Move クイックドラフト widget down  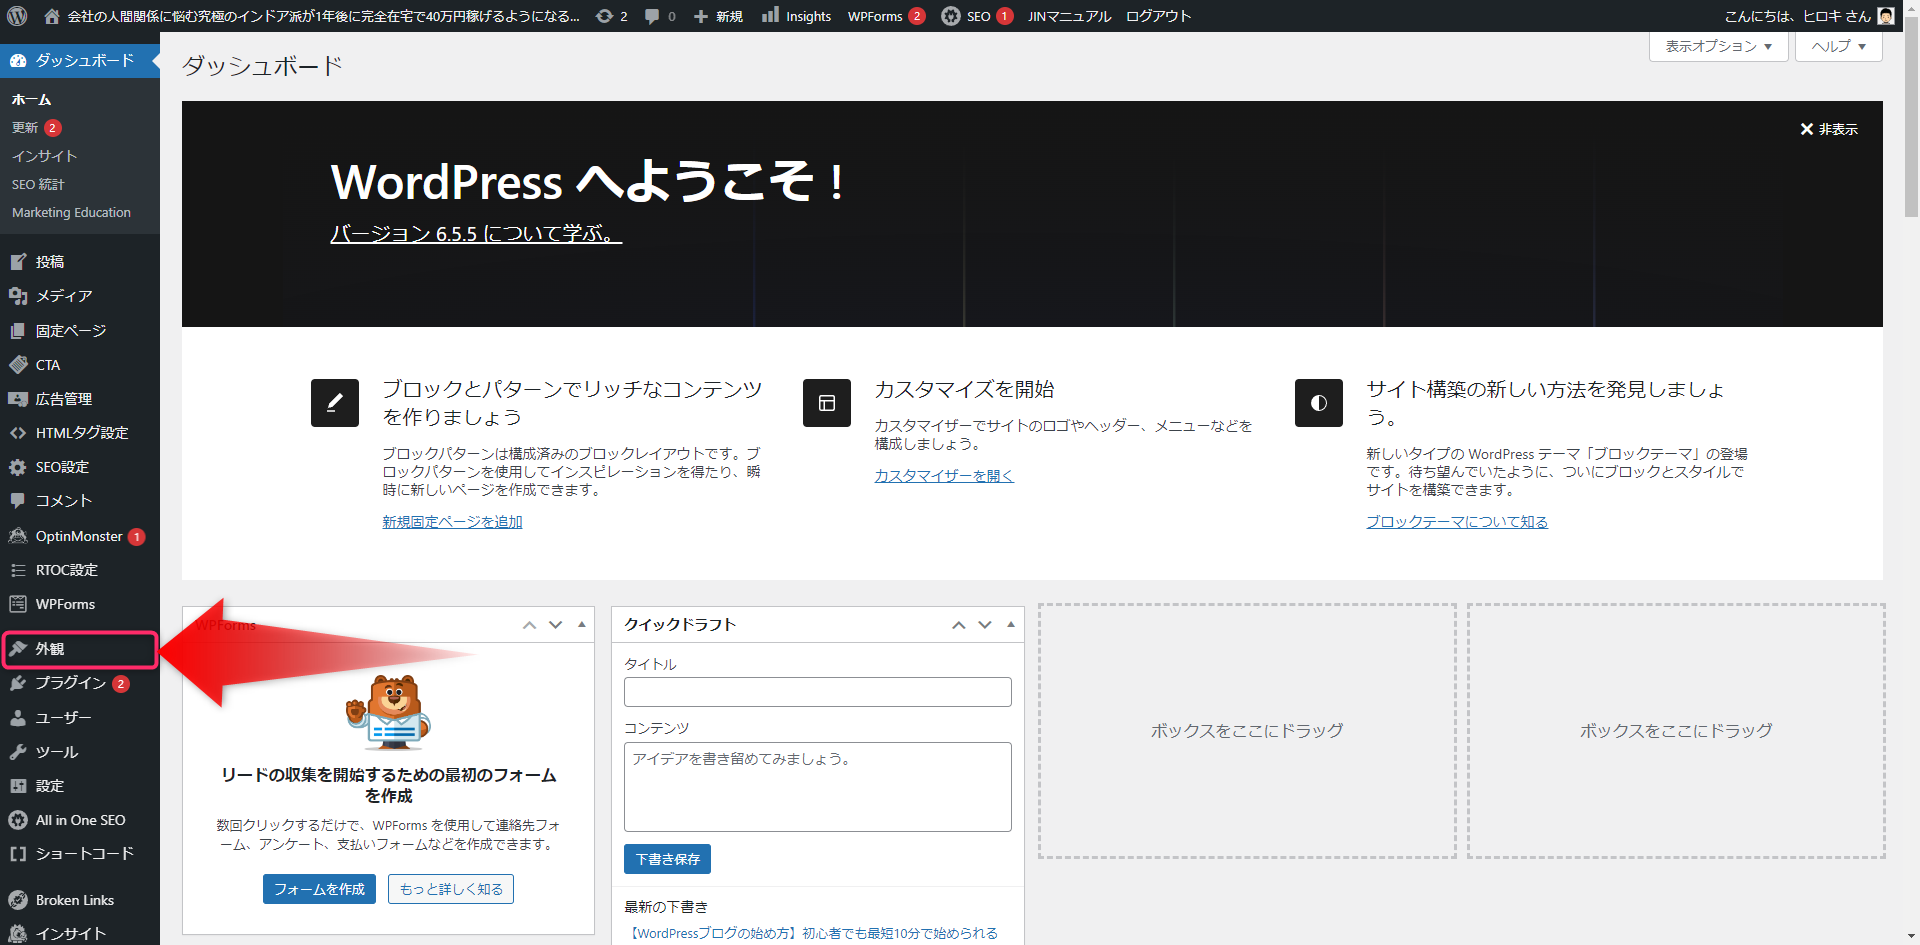[x=985, y=625]
